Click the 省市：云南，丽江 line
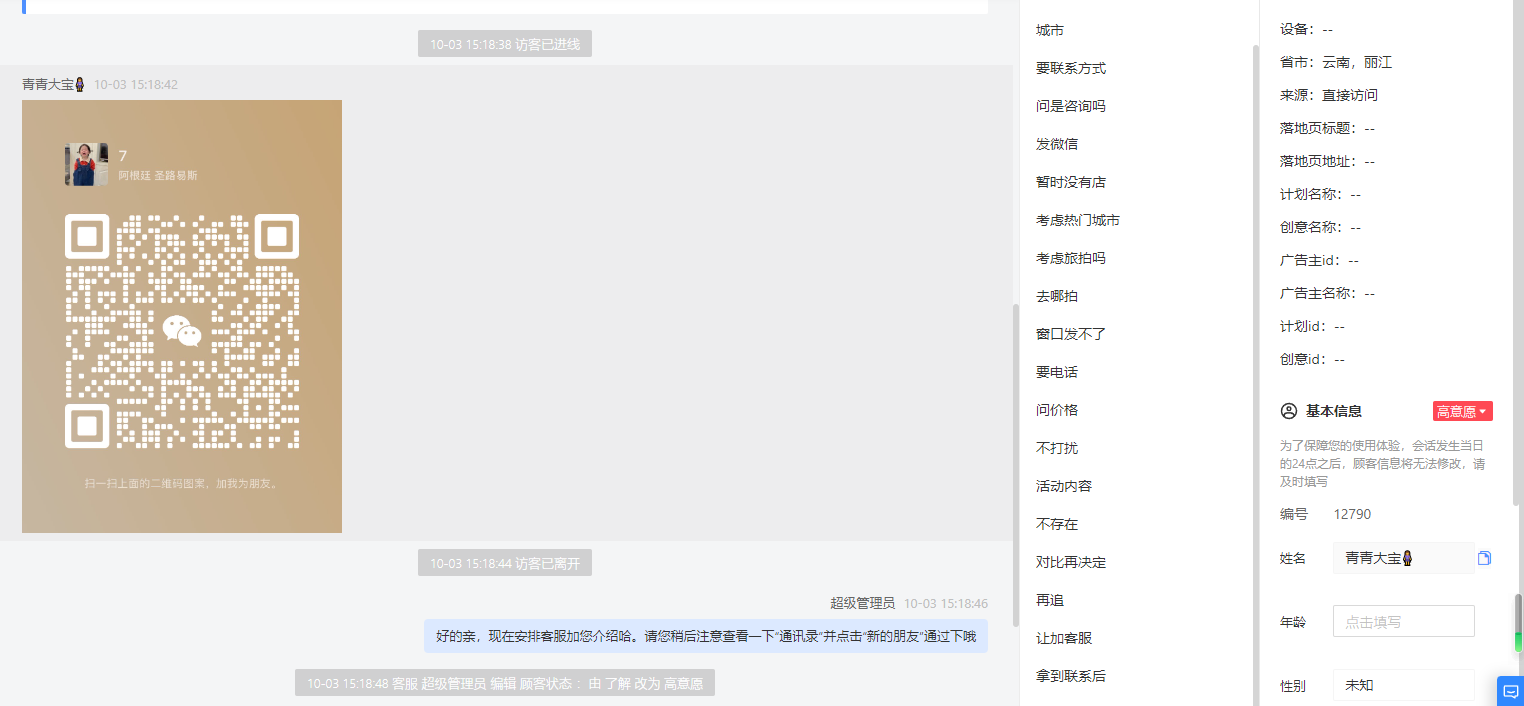1524x706 pixels. [x=1336, y=62]
